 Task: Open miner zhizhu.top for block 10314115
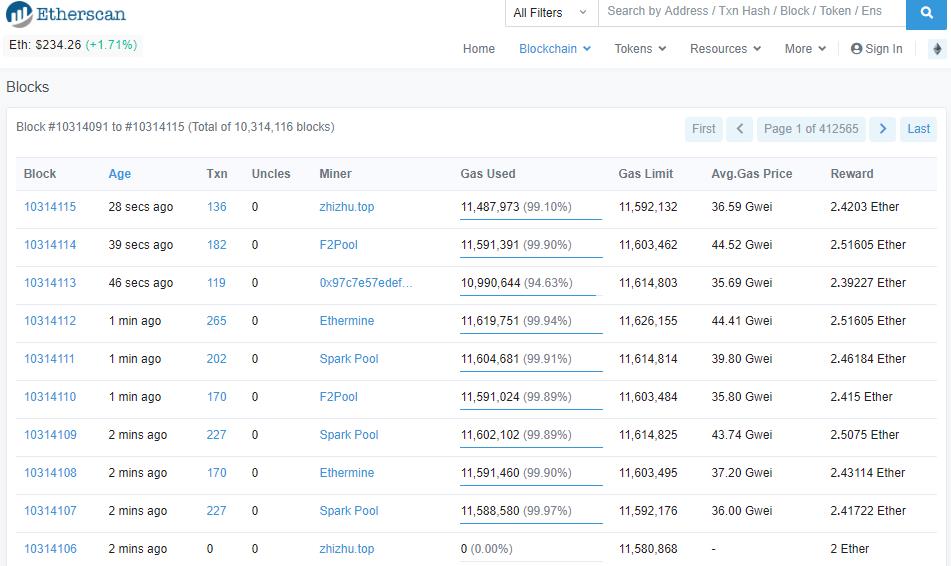[347, 207]
